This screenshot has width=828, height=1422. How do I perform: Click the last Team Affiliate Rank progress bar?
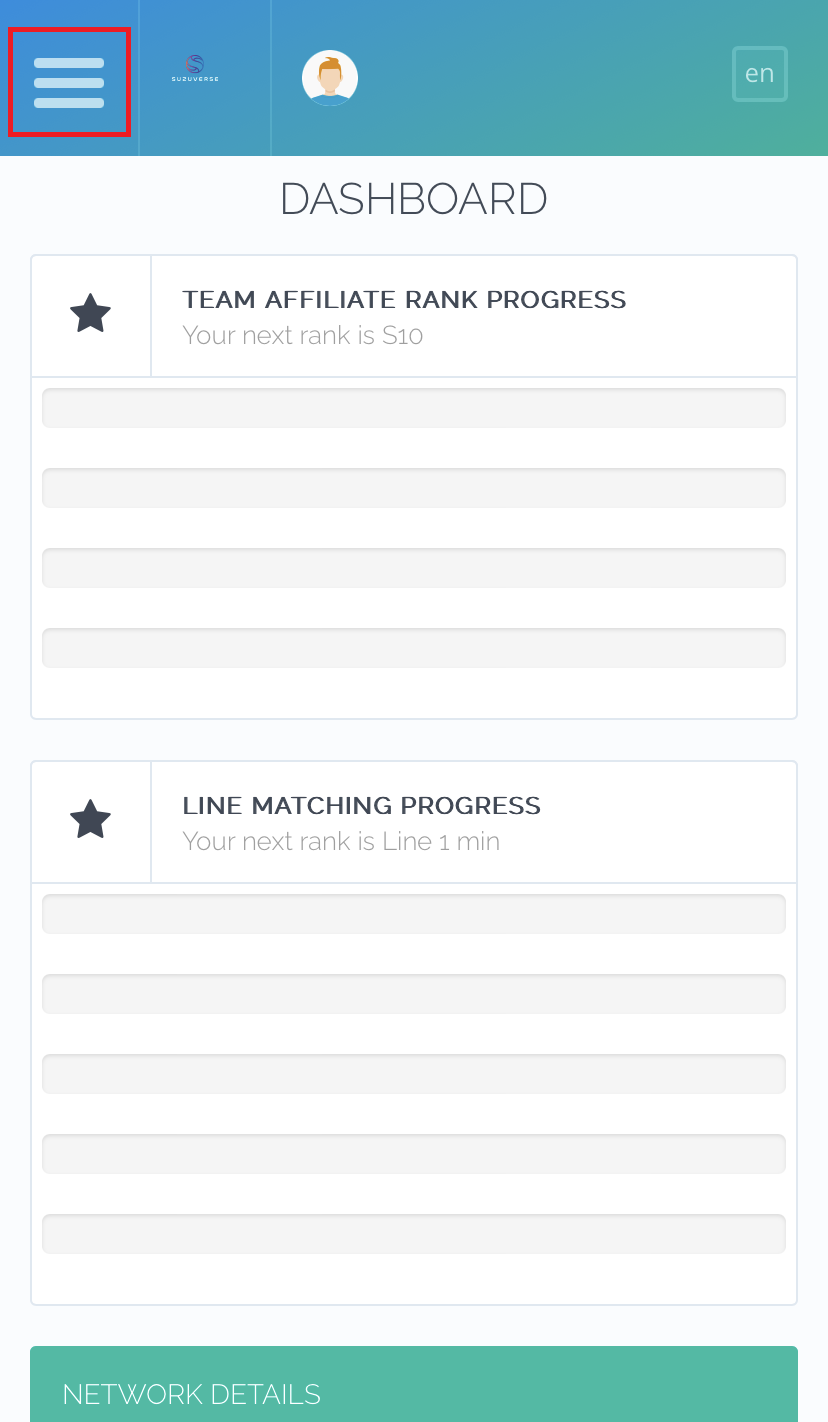point(414,648)
